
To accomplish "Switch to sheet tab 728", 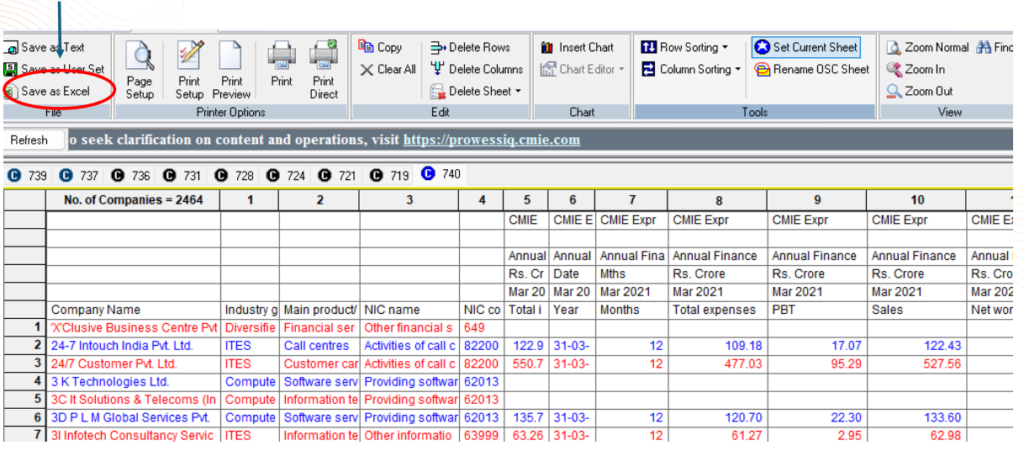I will coord(235,175).
